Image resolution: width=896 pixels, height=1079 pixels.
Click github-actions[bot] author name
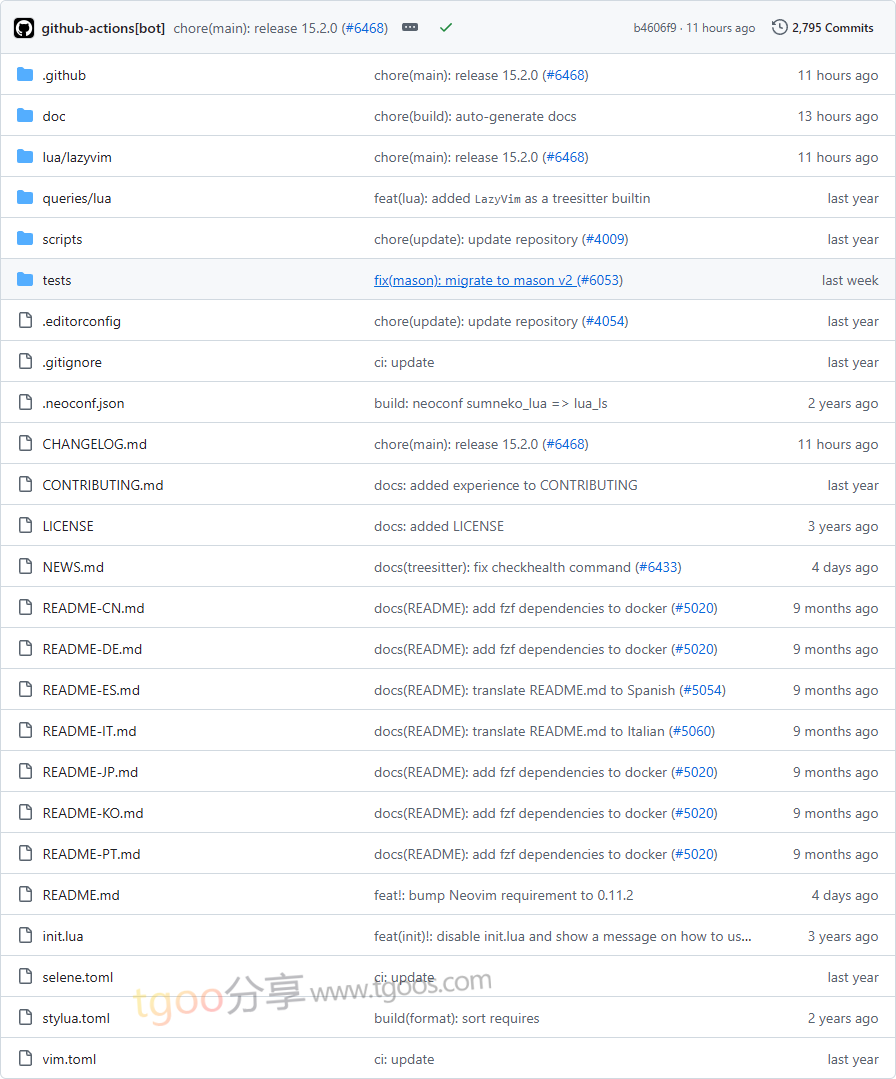point(103,28)
